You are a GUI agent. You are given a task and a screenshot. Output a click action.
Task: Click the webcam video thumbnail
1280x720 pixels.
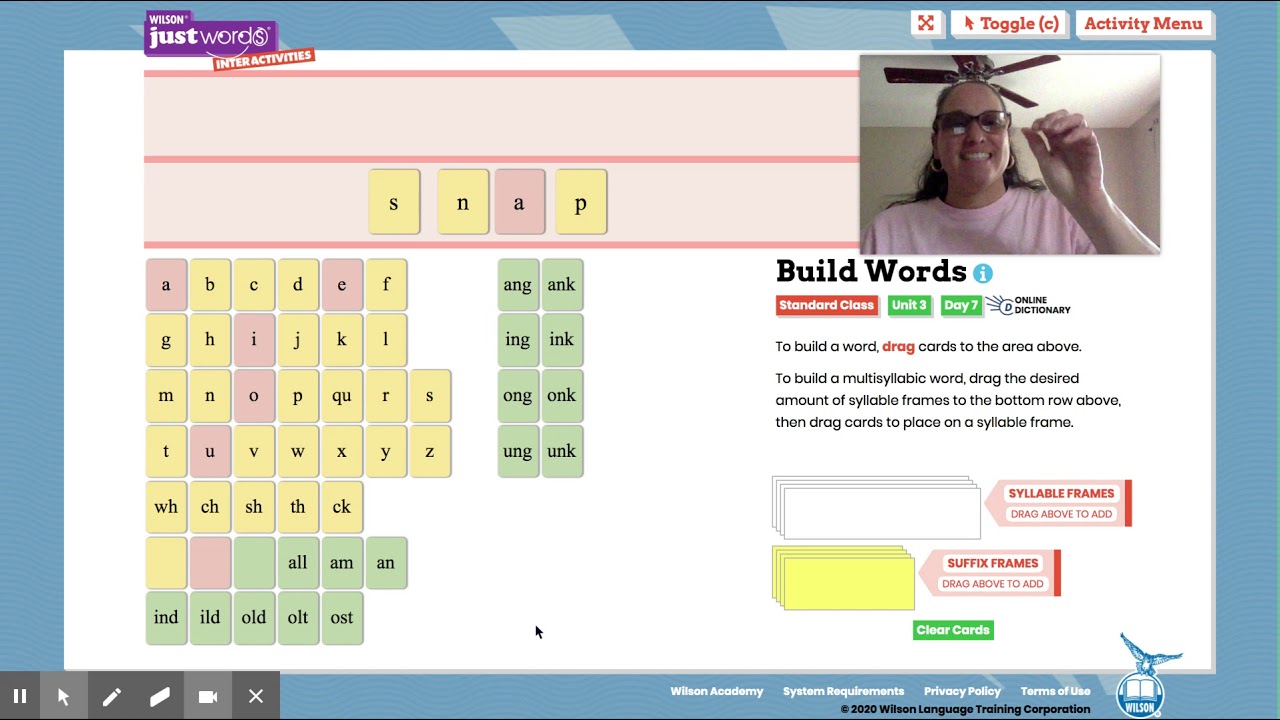coord(1010,154)
